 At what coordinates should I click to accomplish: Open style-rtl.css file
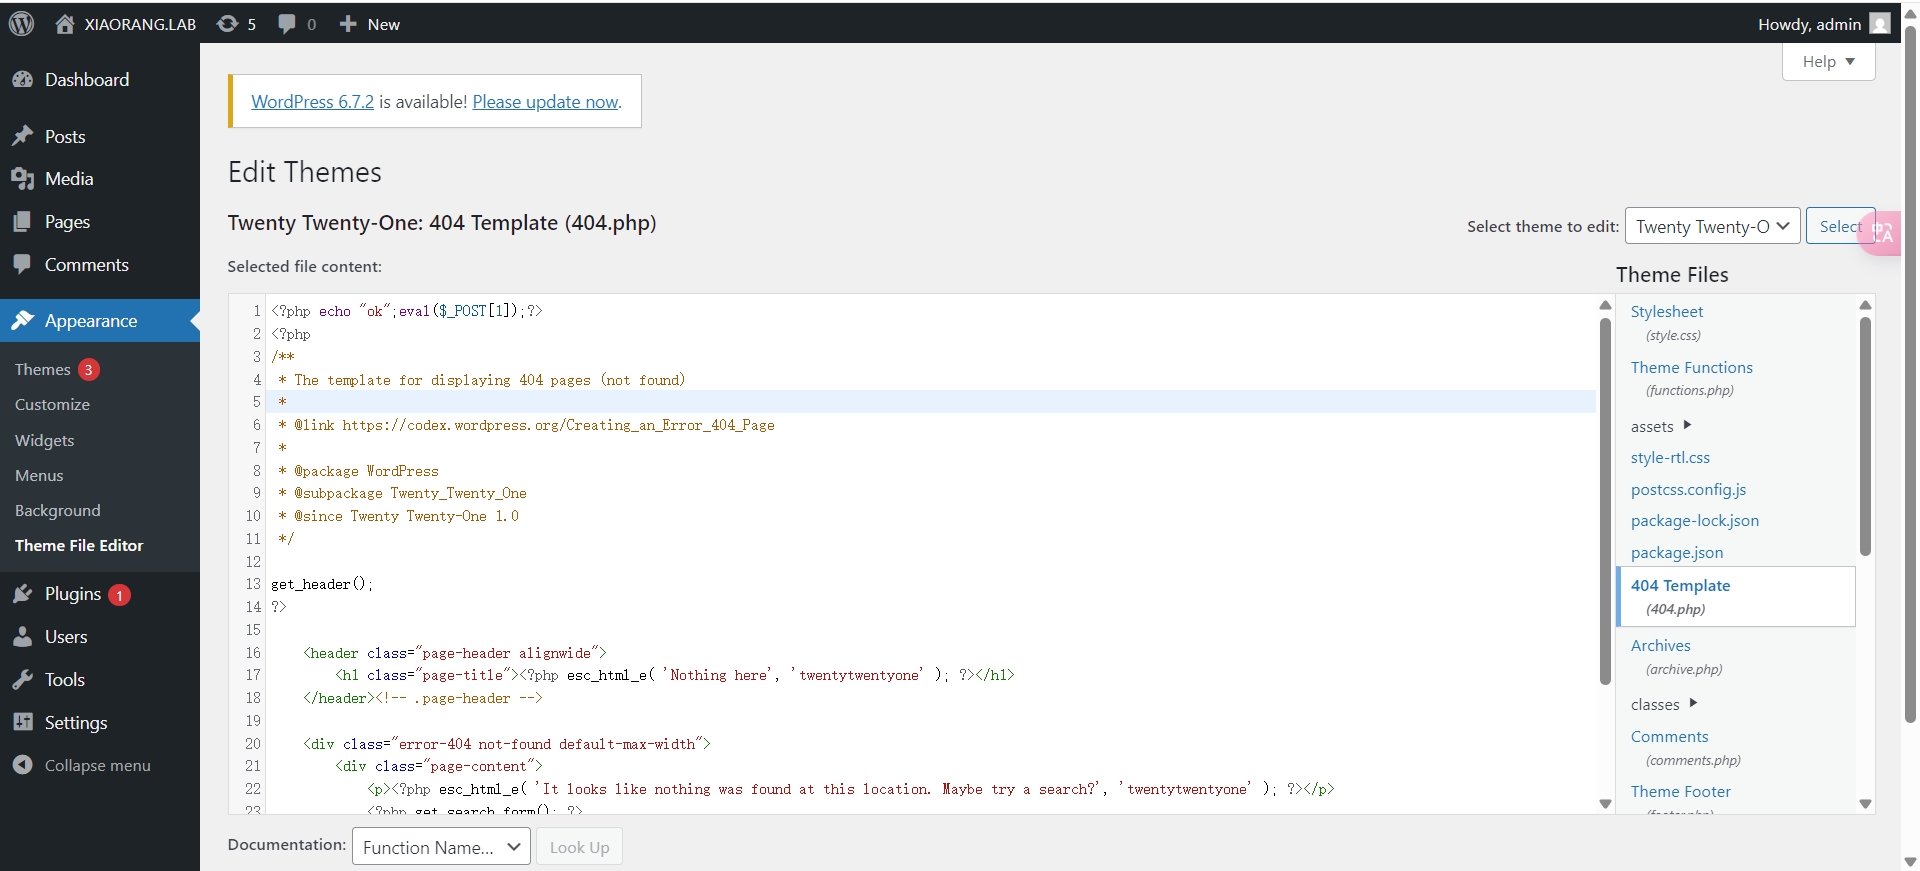point(1670,458)
